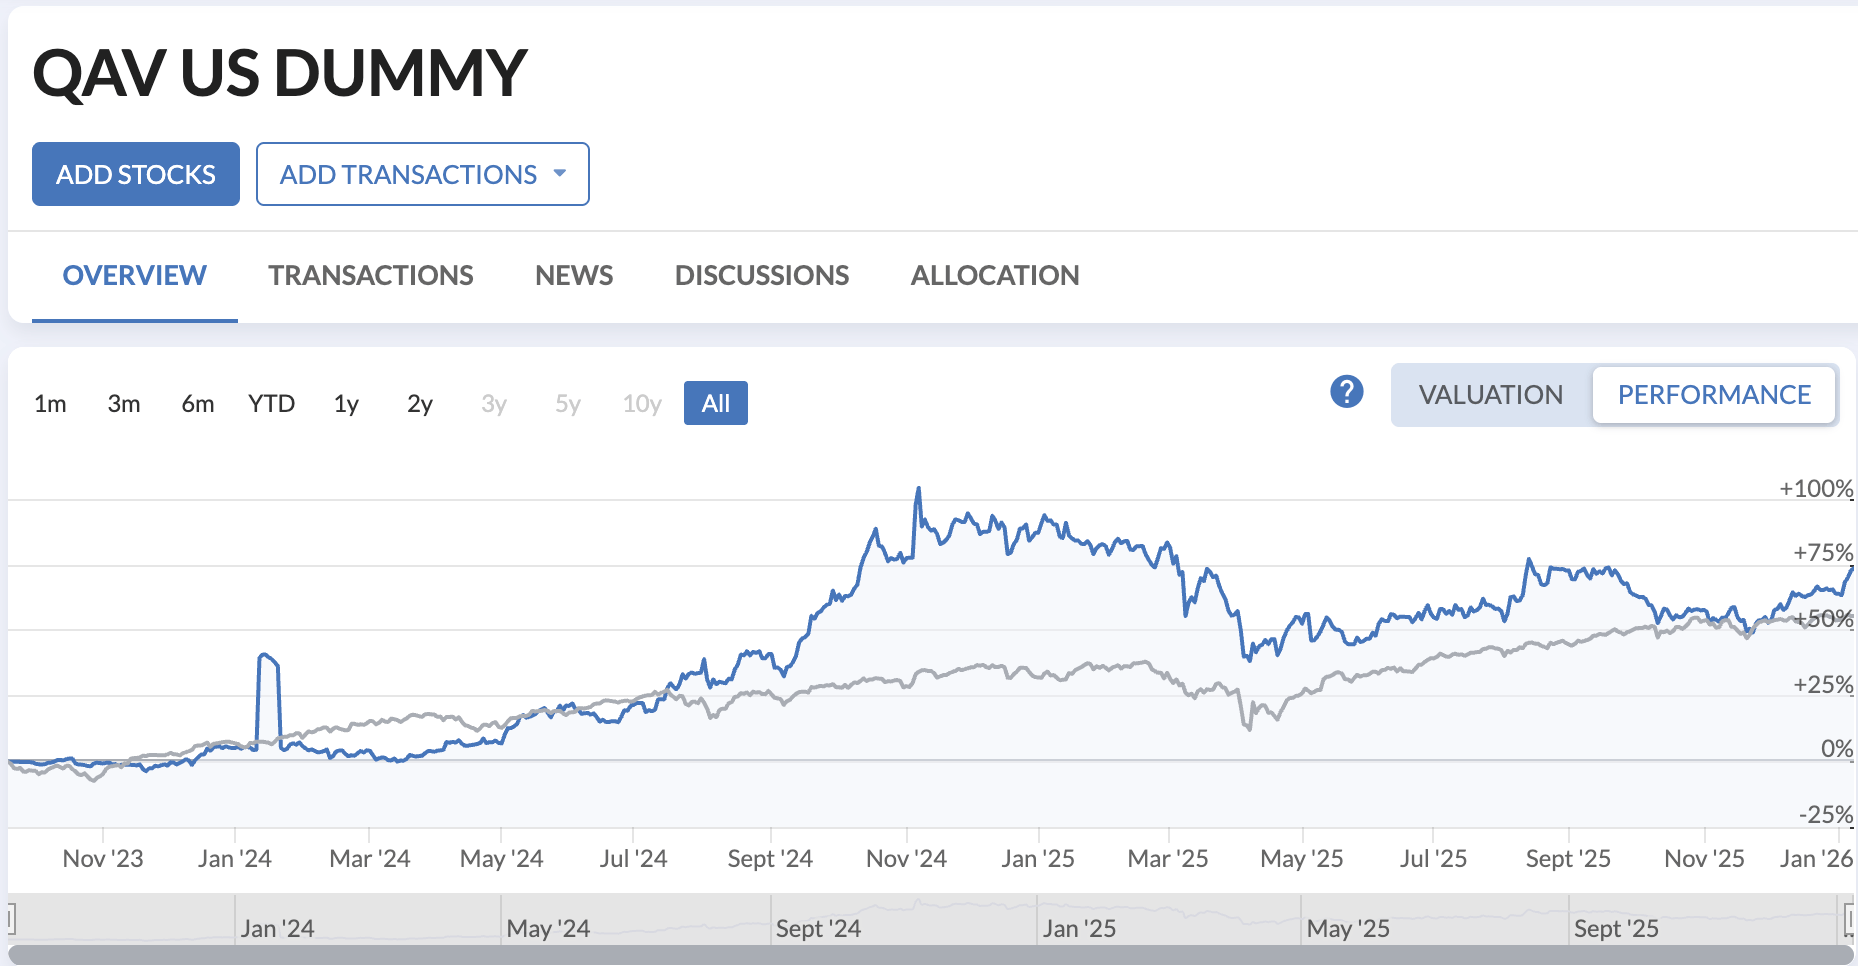Click the ADD STOCKS button
The width and height of the screenshot is (1858, 966).
(135, 174)
